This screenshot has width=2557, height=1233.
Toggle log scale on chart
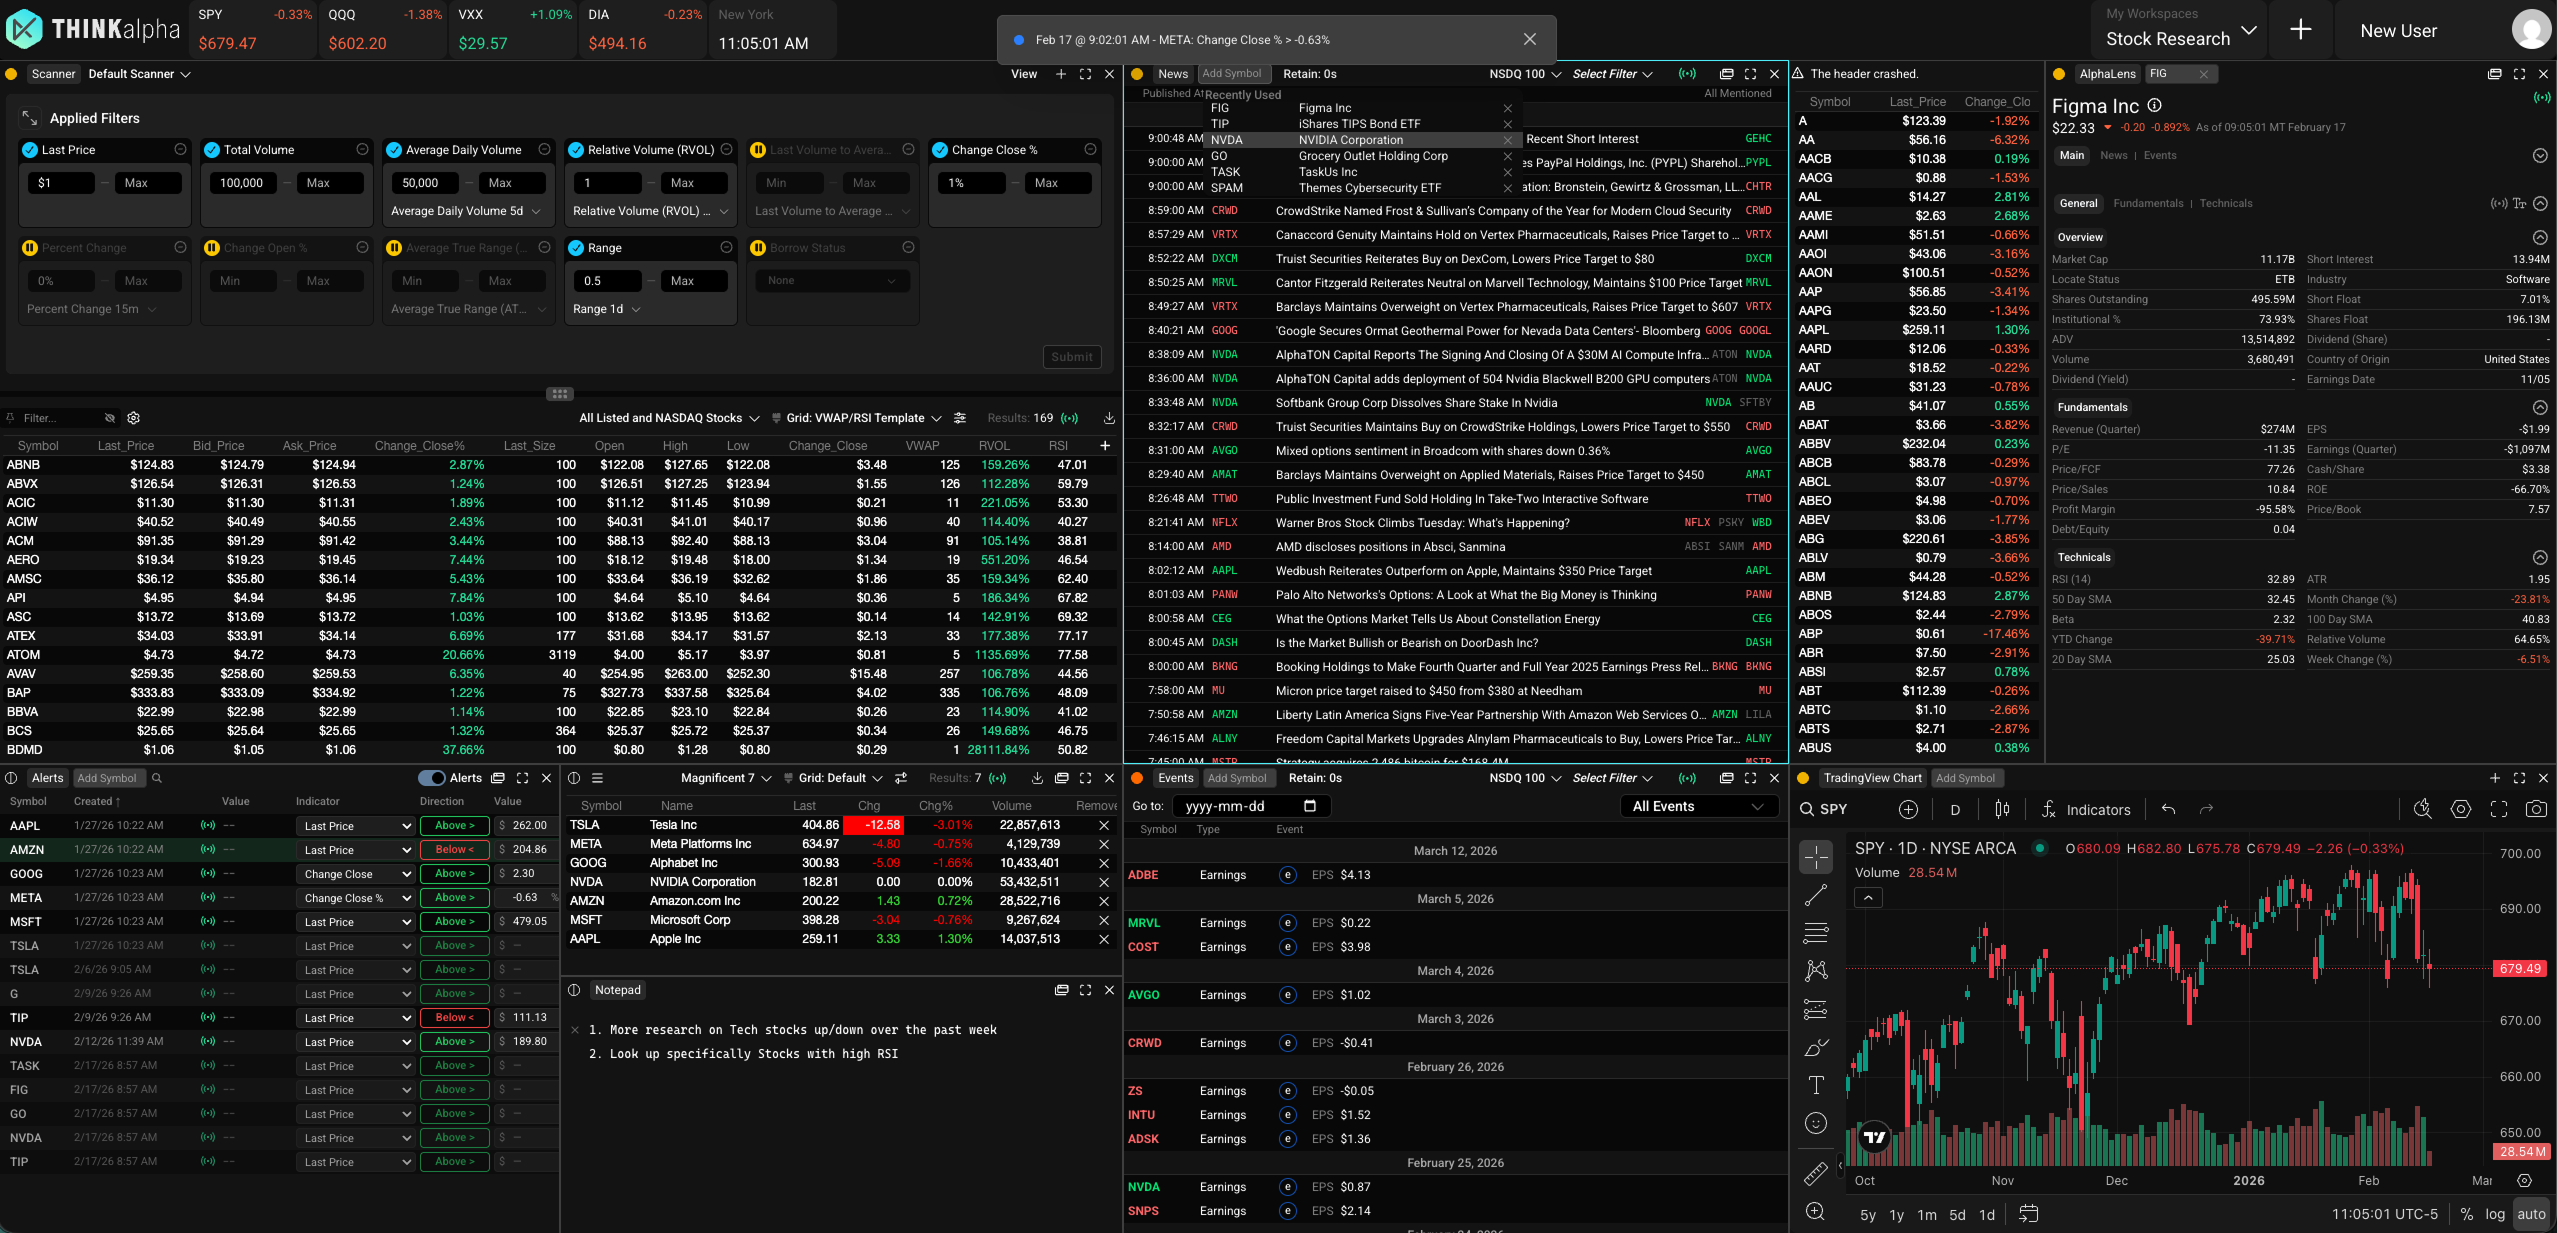2494,1214
